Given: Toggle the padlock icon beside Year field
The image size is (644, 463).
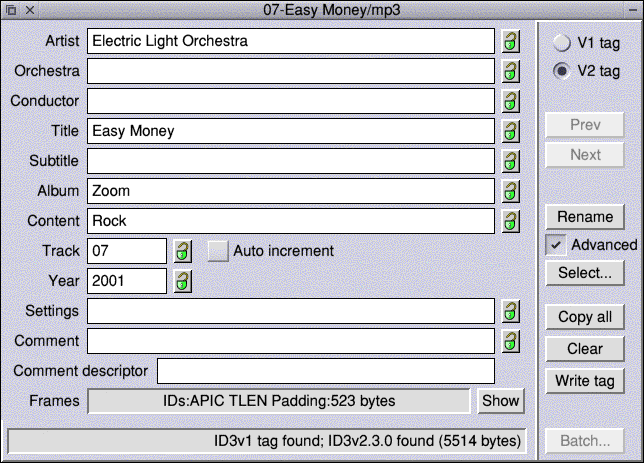Looking at the screenshot, I should 183,281.
